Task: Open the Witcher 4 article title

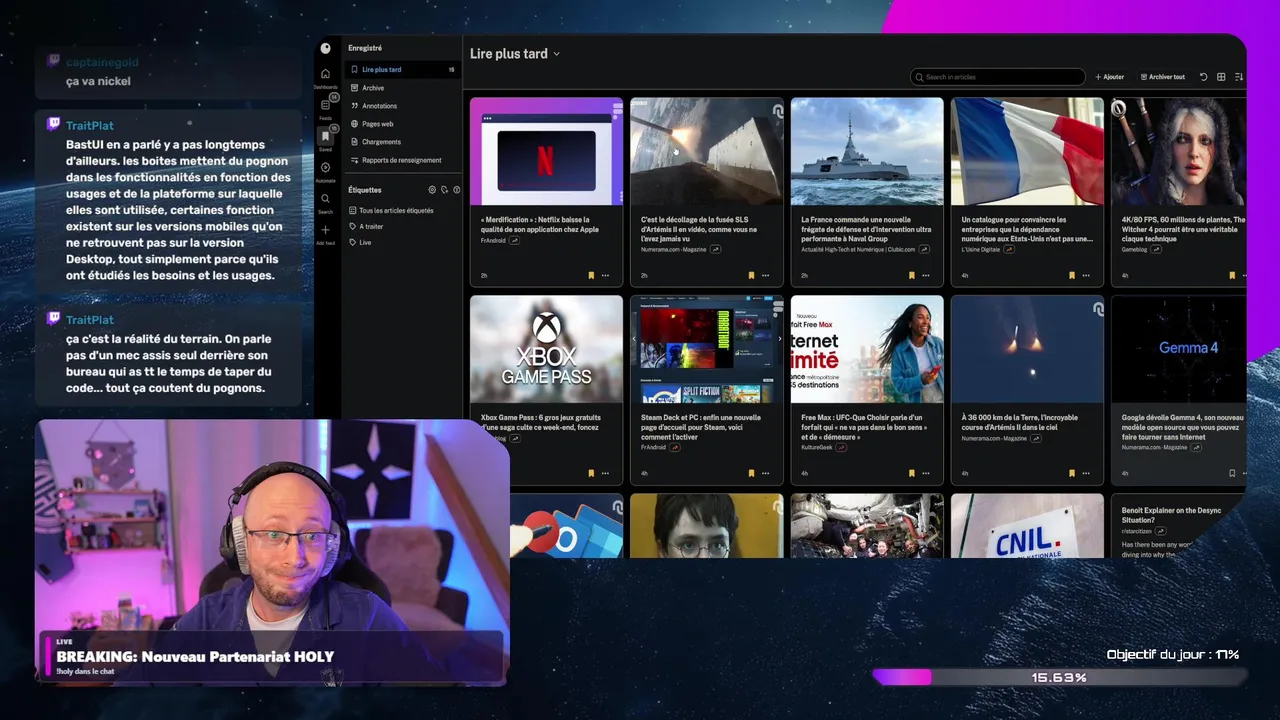Action: click(x=1183, y=229)
